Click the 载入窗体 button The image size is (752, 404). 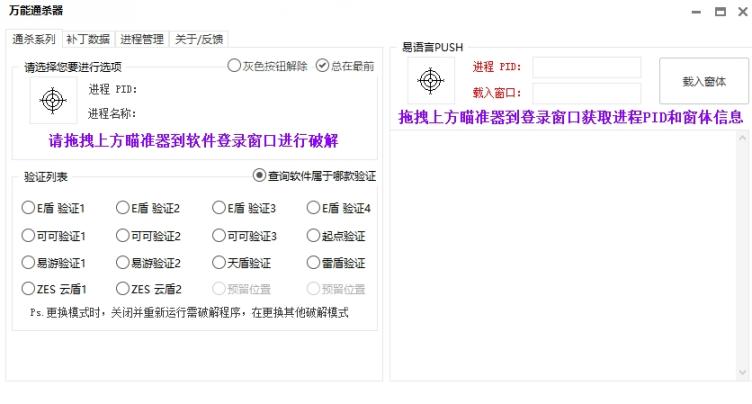(703, 82)
